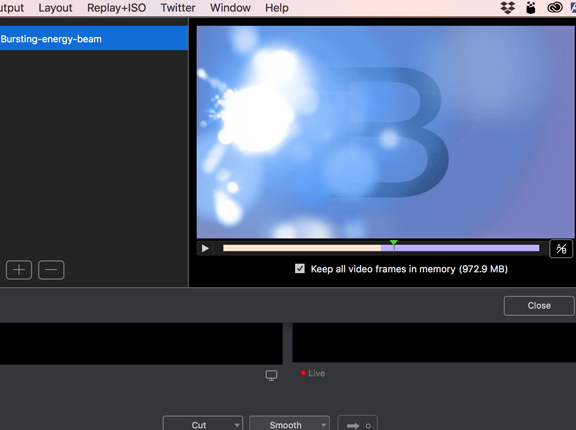Click the purple section of the timeline bar
This screenshot has width=576, height=430.
tap(467, 248)
